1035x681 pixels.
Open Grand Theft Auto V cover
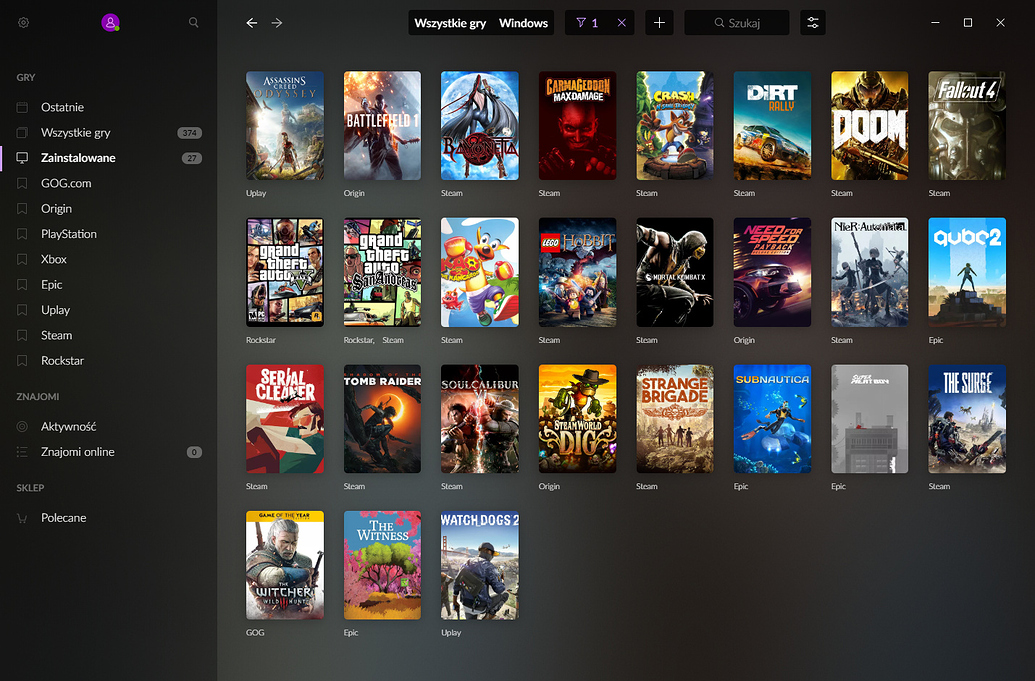pos(284,272)
